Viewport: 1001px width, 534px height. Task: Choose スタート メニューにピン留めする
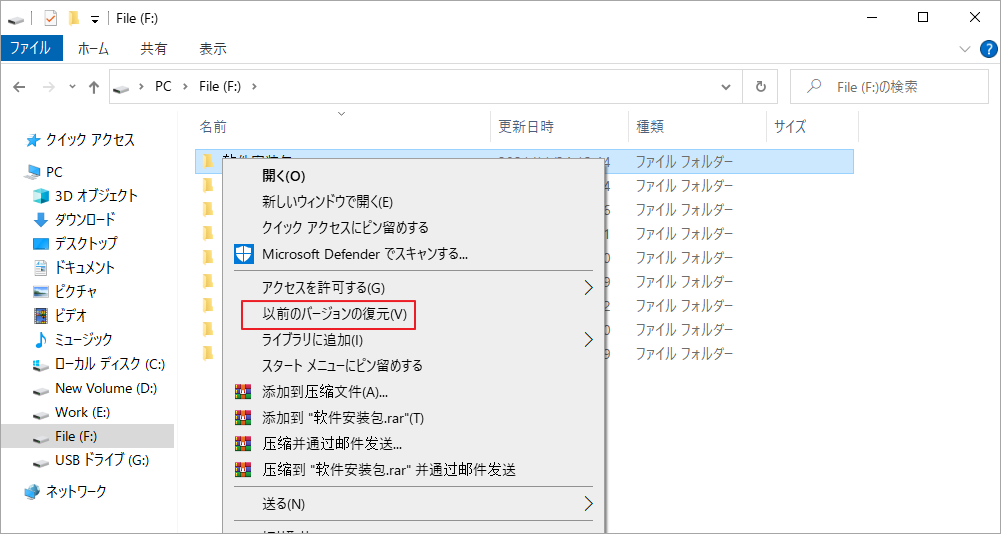[414, 366]
